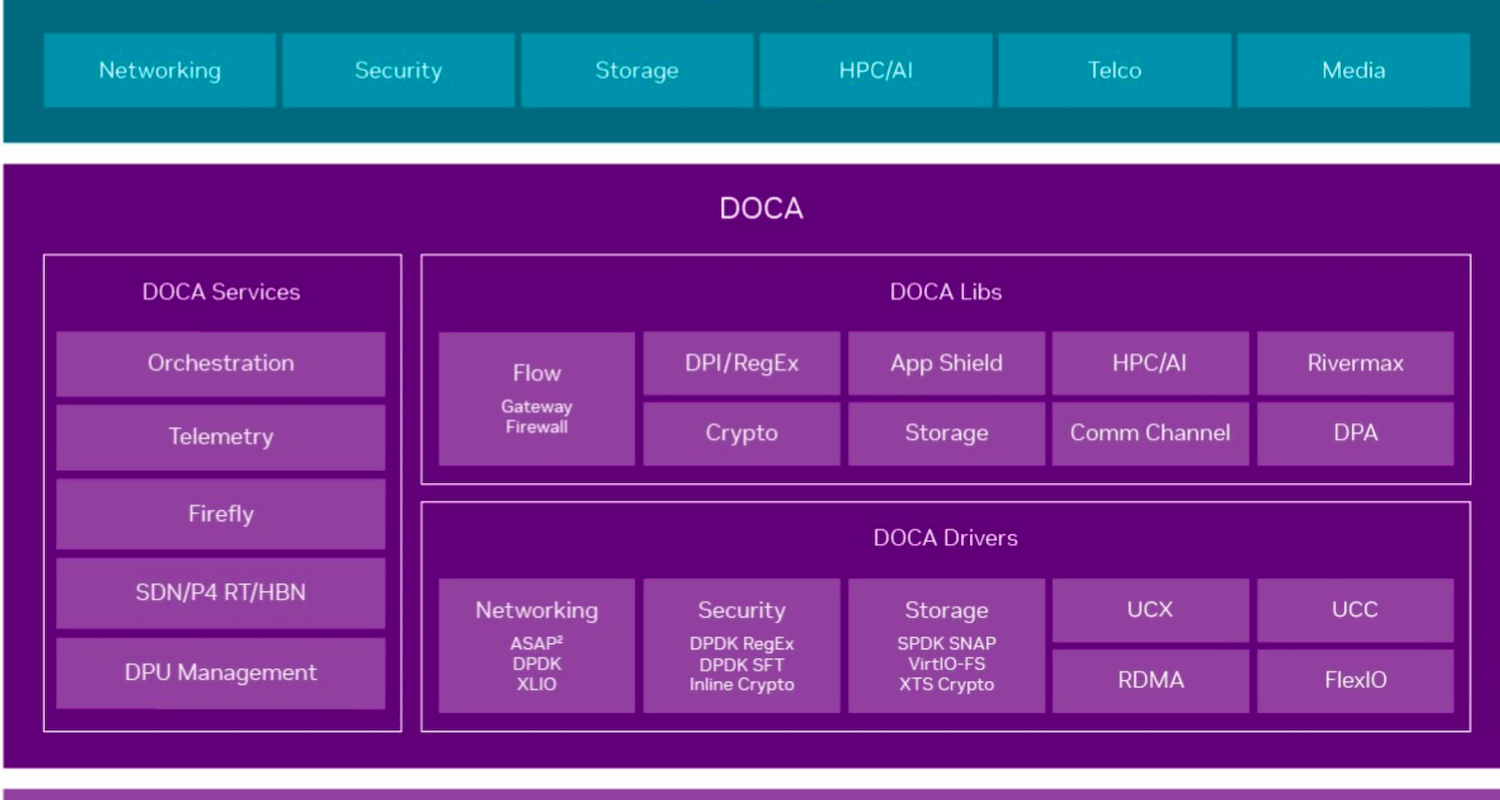Select the Orchestration service block
This screenshot has height=800, width=1500.
221,364
